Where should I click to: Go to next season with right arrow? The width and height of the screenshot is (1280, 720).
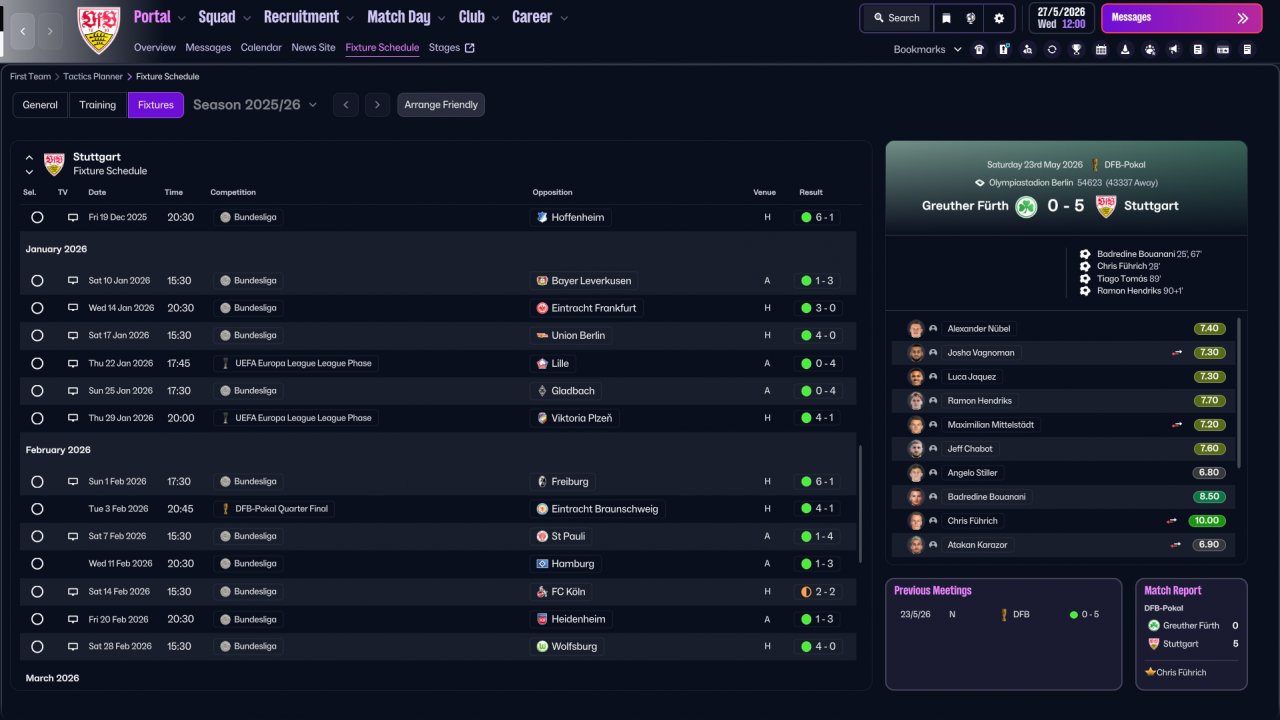pyautogui.click(x=377, y=105)
